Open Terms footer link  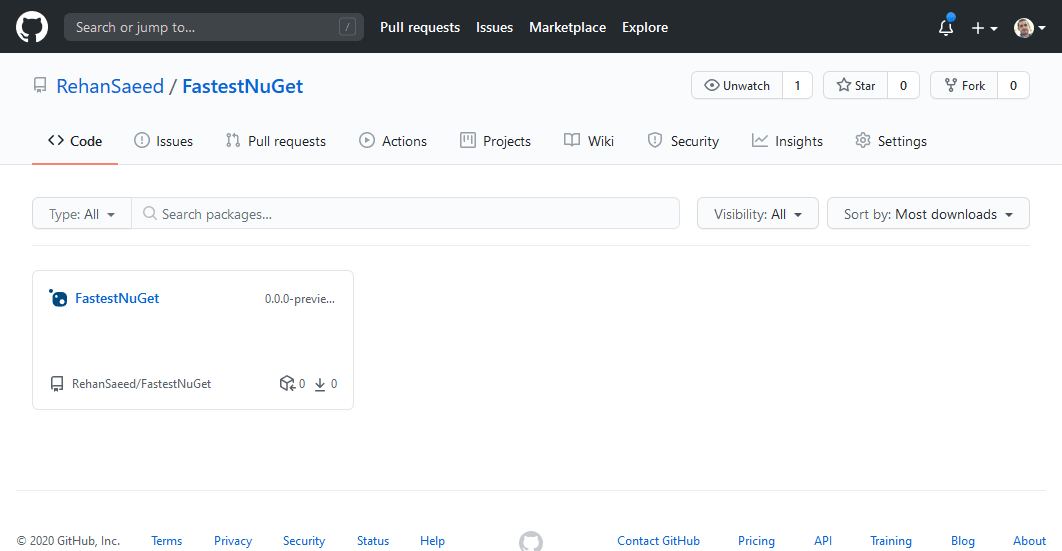click(167, 541)
